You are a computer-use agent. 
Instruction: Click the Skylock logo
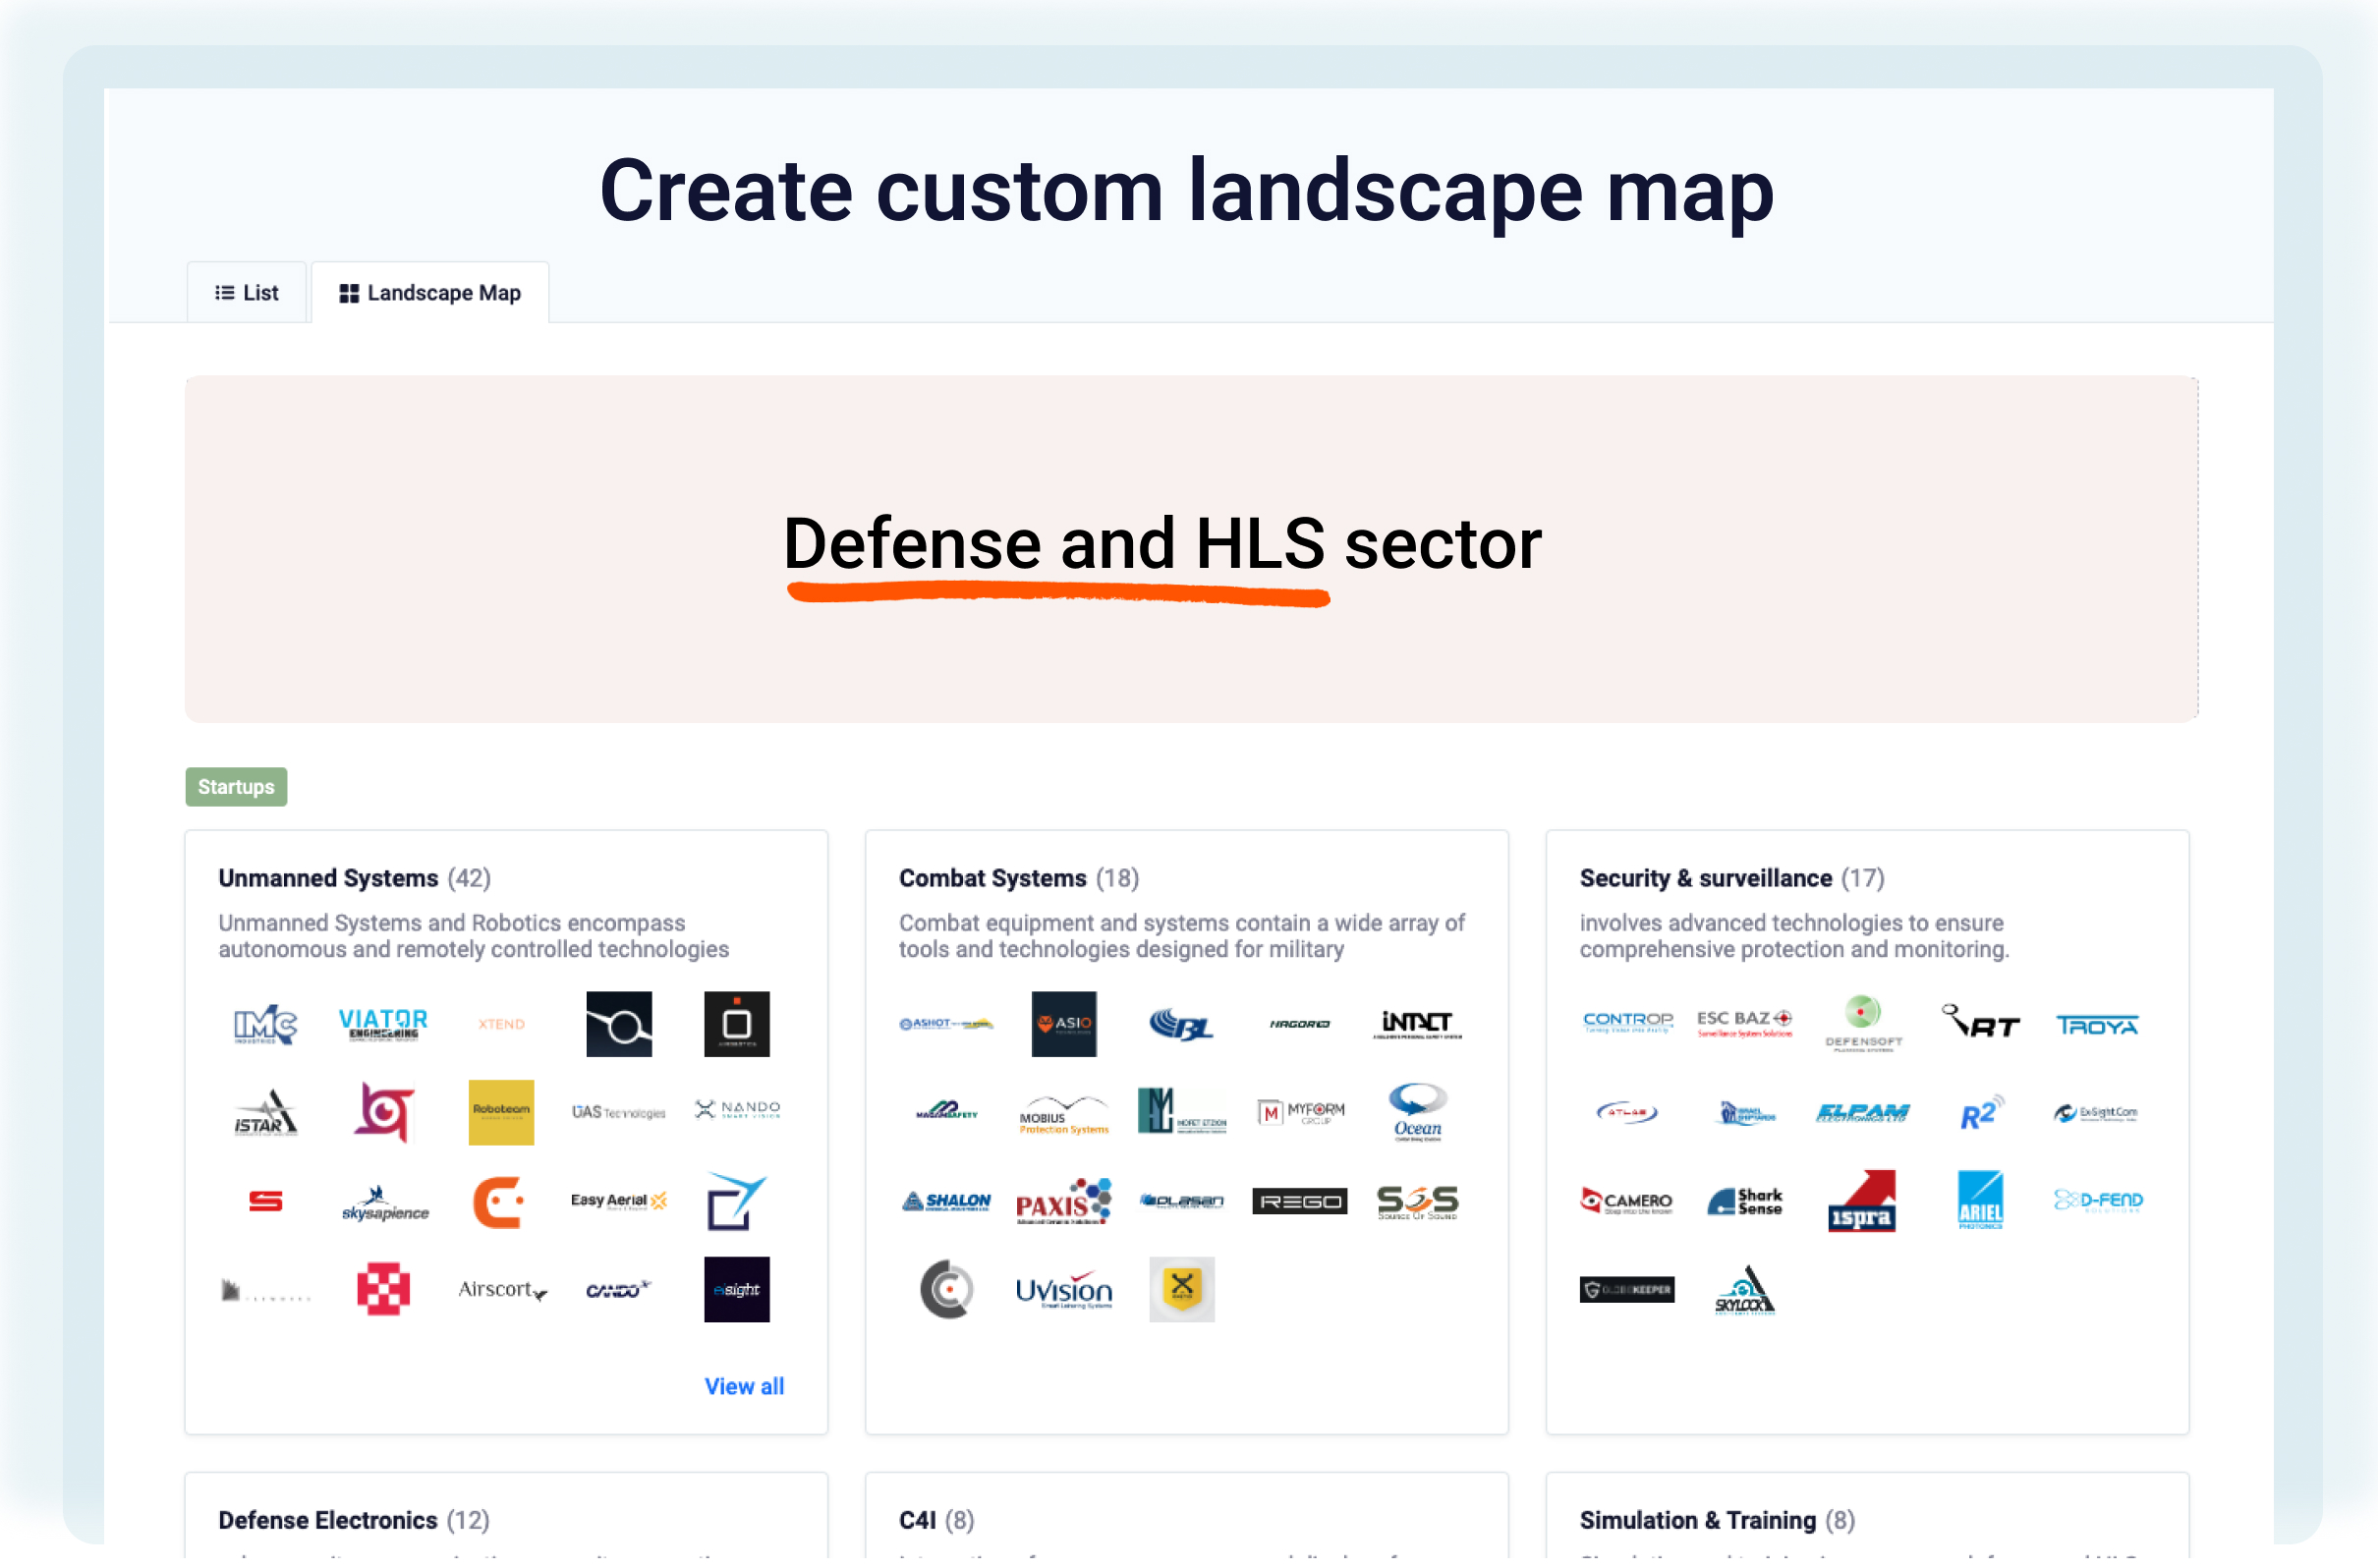[x=1745, y=1291]
